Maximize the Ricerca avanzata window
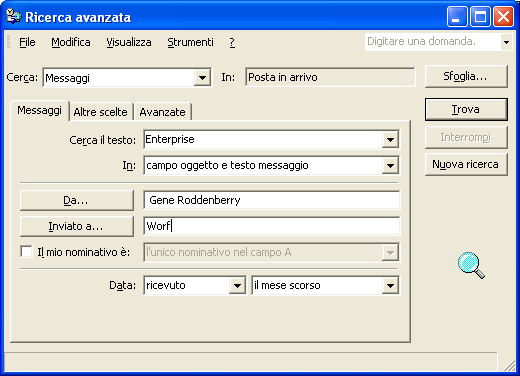The height and width of the screenshot is (376, 520). [480, 16]
